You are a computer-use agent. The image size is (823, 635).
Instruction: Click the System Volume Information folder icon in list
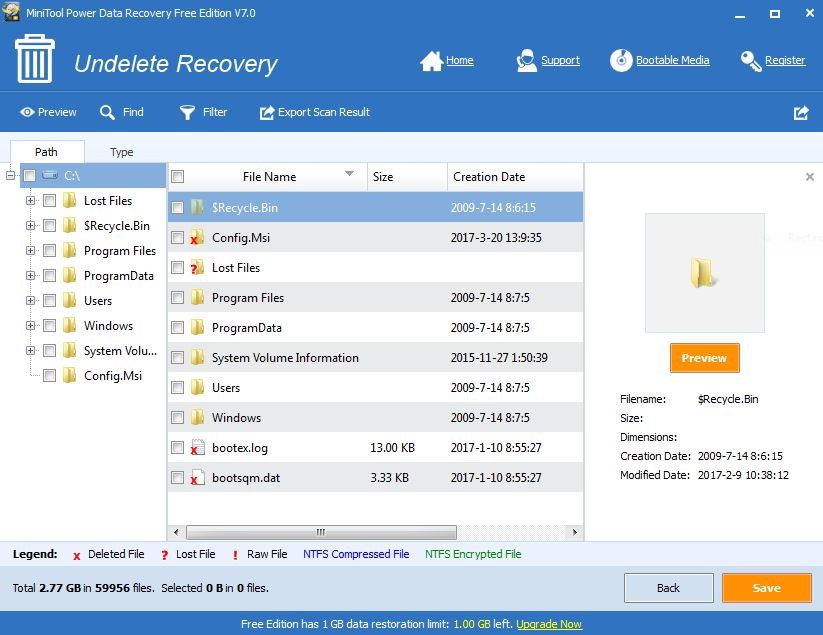point(197,357)
